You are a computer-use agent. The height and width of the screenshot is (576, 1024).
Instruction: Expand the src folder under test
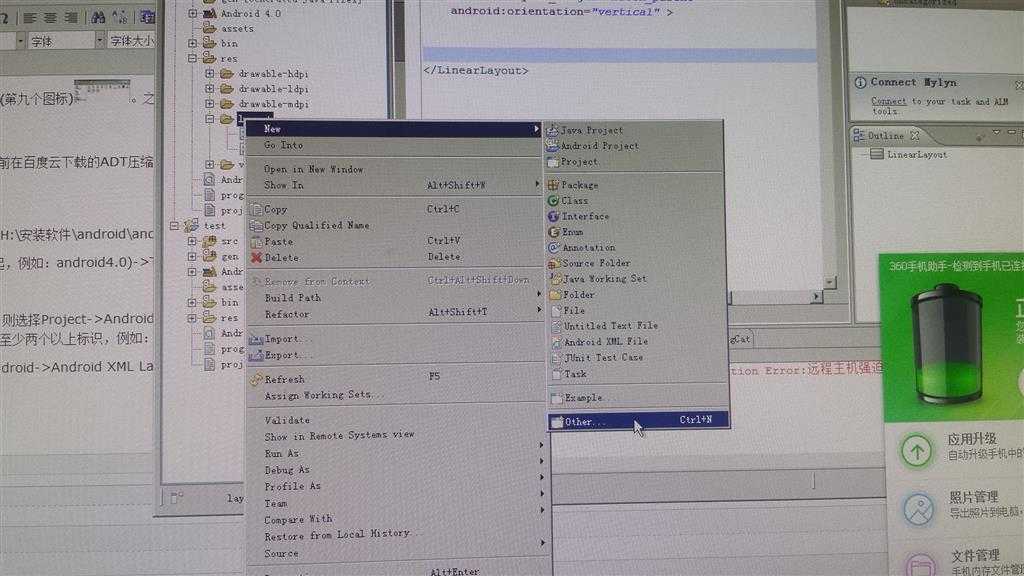click(192, 241)
